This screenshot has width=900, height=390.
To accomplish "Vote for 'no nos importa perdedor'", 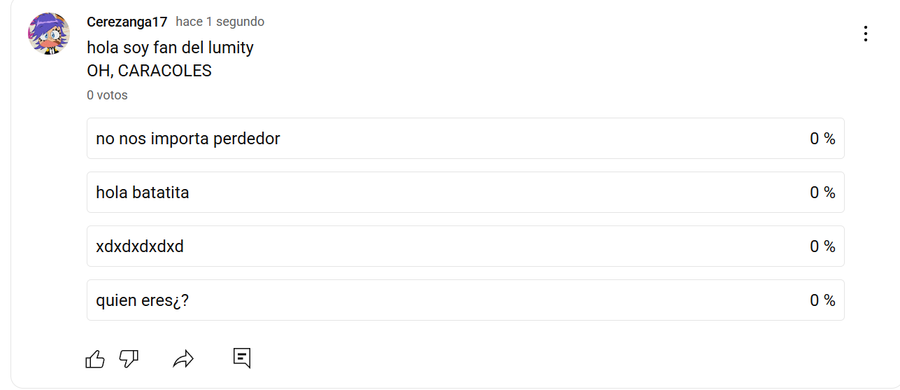I will [x=465, y=138].
